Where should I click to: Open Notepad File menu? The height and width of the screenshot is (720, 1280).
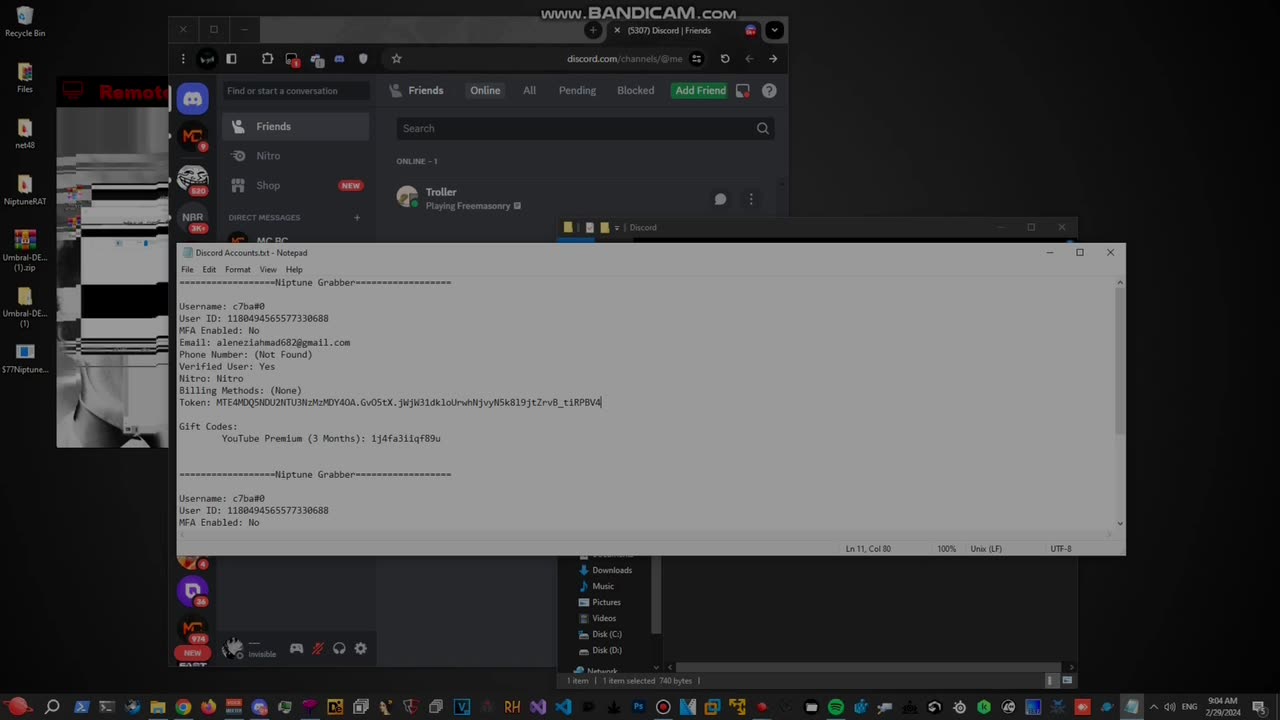(187, 270)
